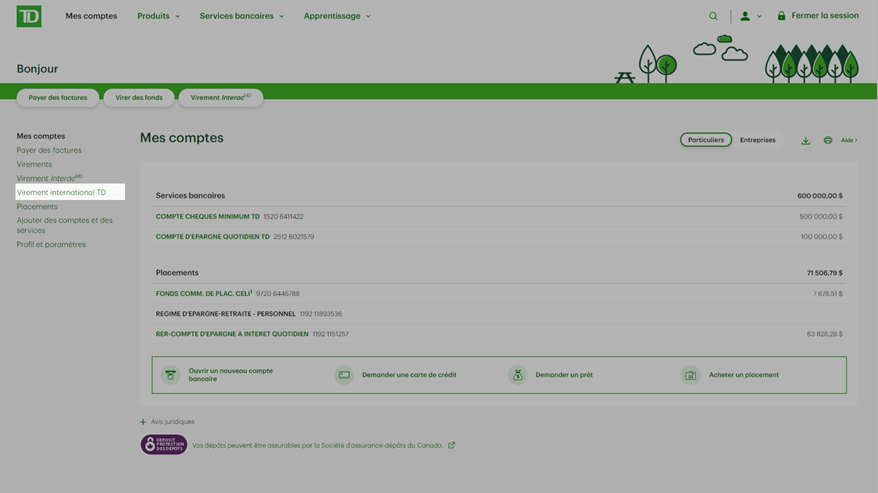Click the download icon

(805, 141)
